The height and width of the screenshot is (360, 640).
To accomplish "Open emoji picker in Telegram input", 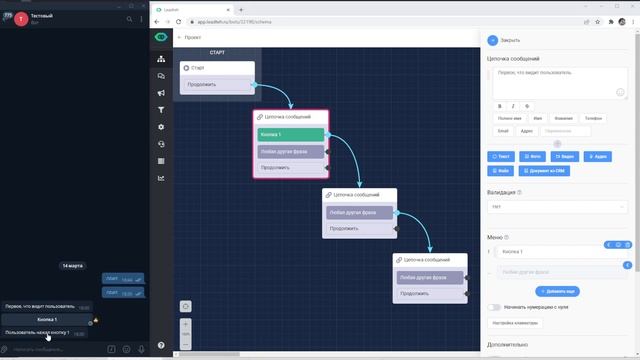I will pos(127,349).
